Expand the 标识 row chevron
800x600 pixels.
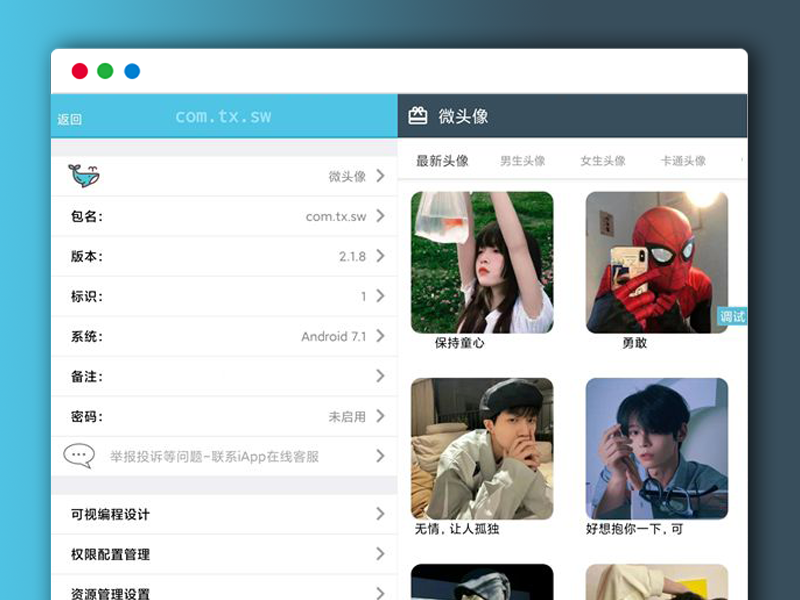[379, 296]
